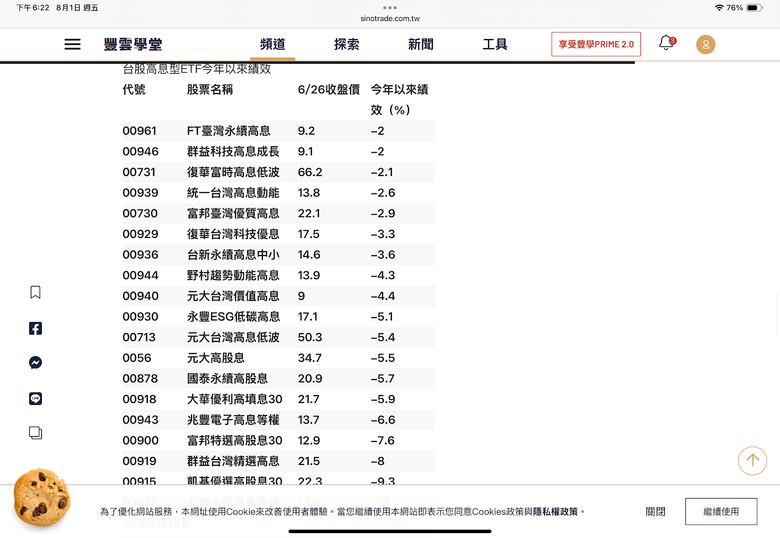The height and width of the screenshot is (538, 780).
Task: Select the 股票名稱 column header
Action: click(x=210, y=90)
